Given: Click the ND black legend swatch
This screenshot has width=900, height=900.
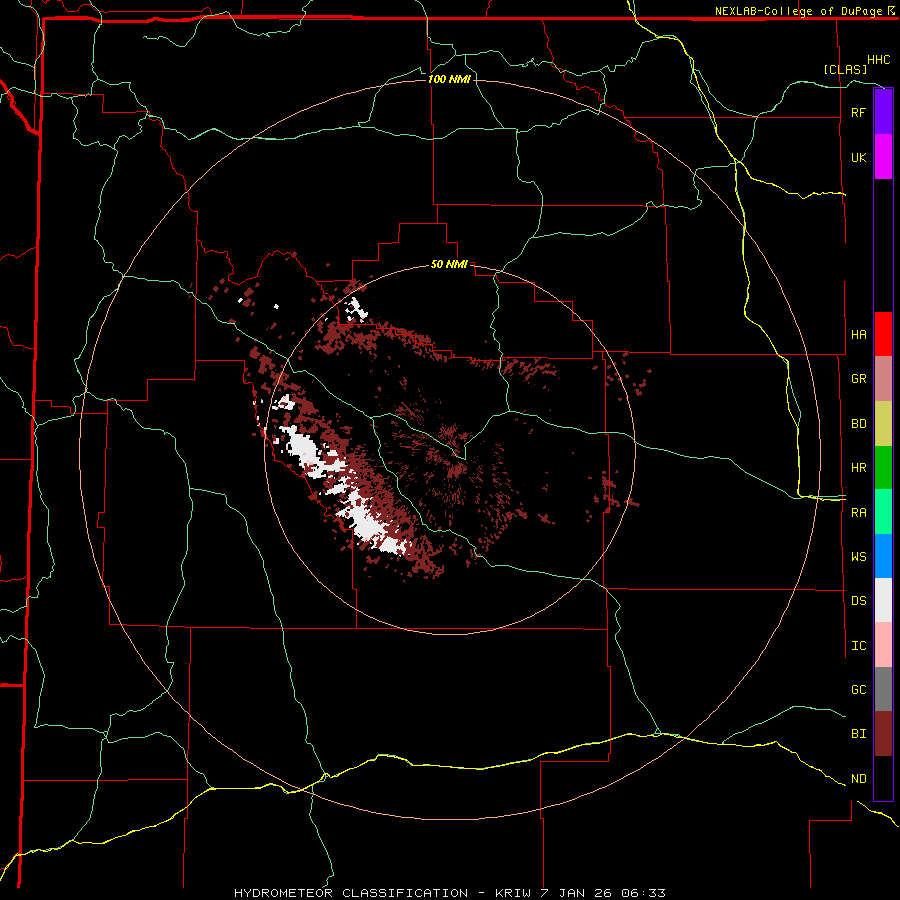Looking at the screenshot, I should 883,778.
